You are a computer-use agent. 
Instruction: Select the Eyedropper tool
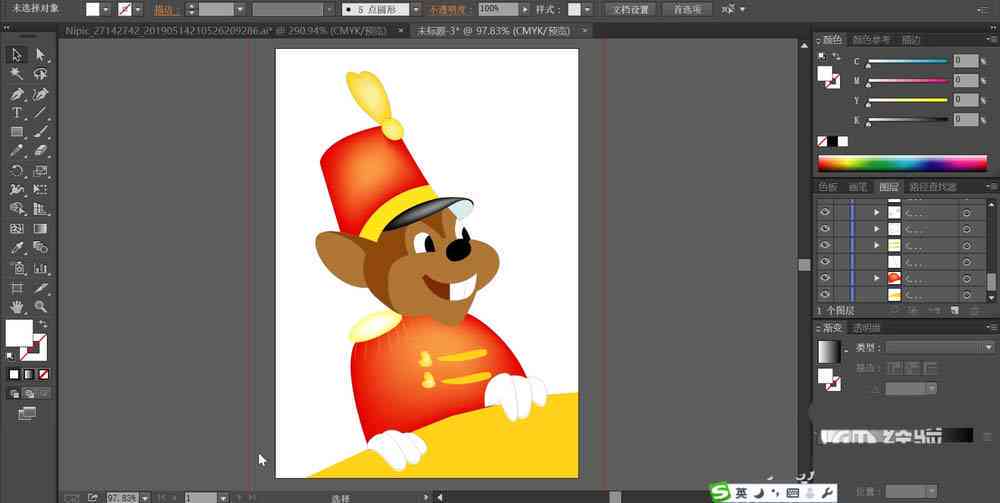coord(17,248)
